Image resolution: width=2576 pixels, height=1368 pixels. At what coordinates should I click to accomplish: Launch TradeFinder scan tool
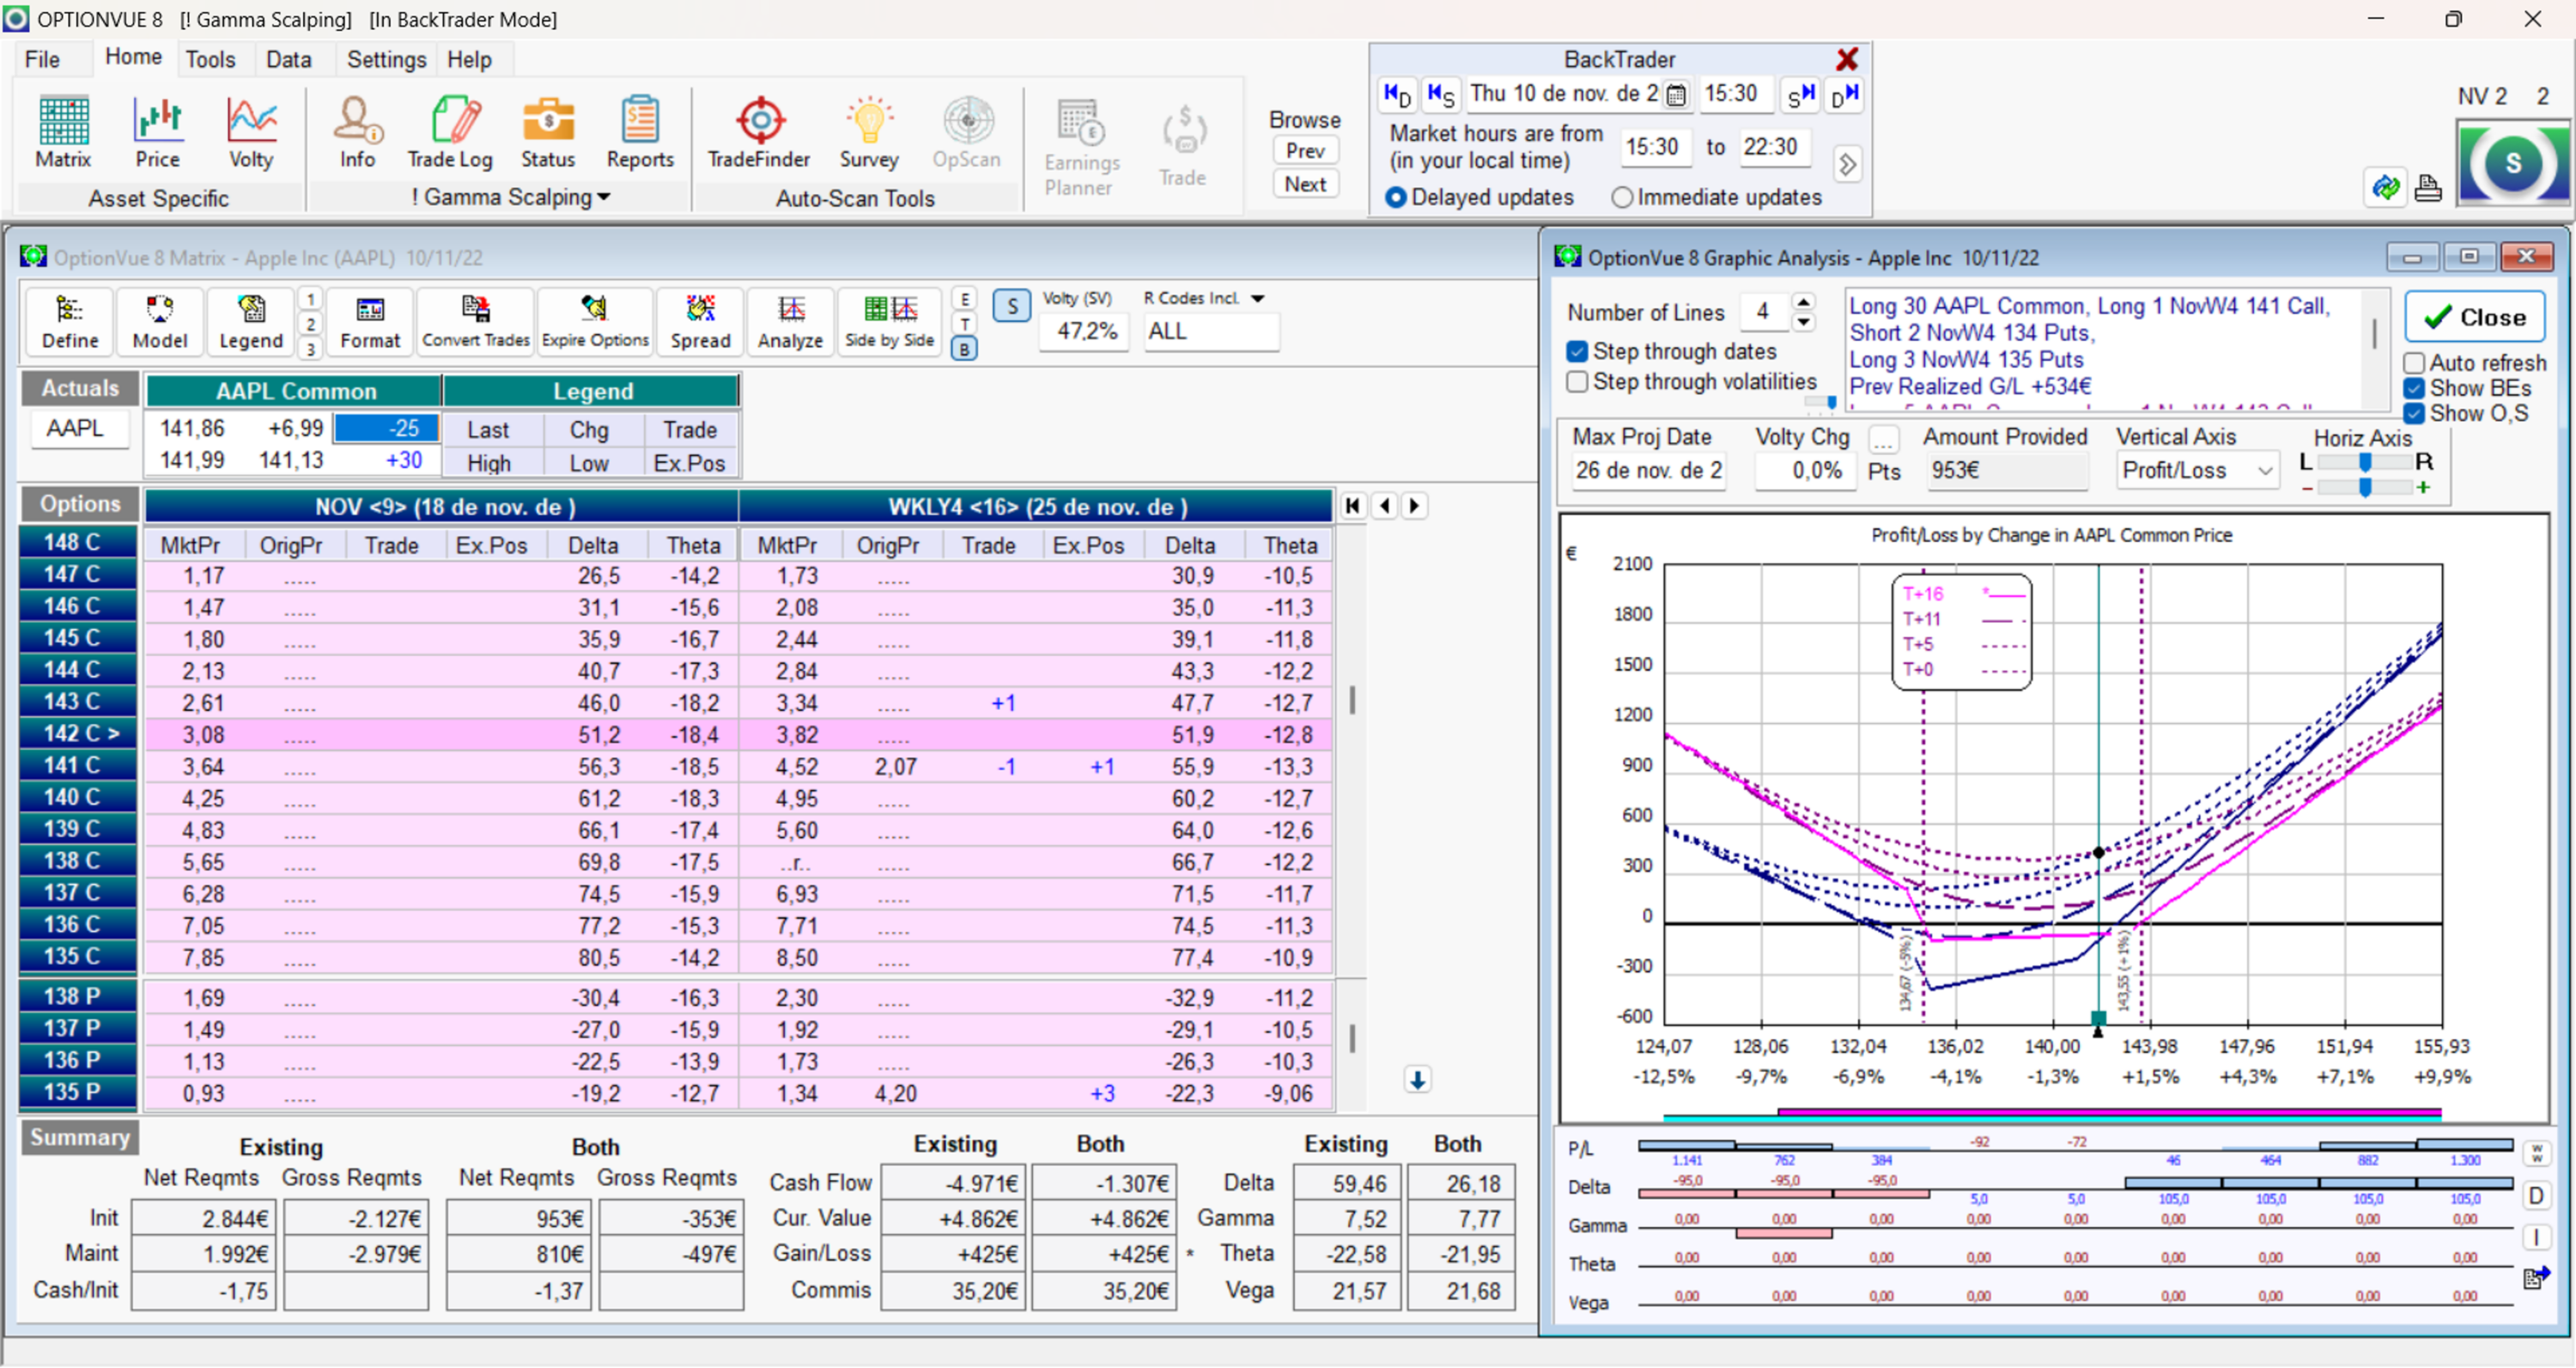tap(759, 133)
